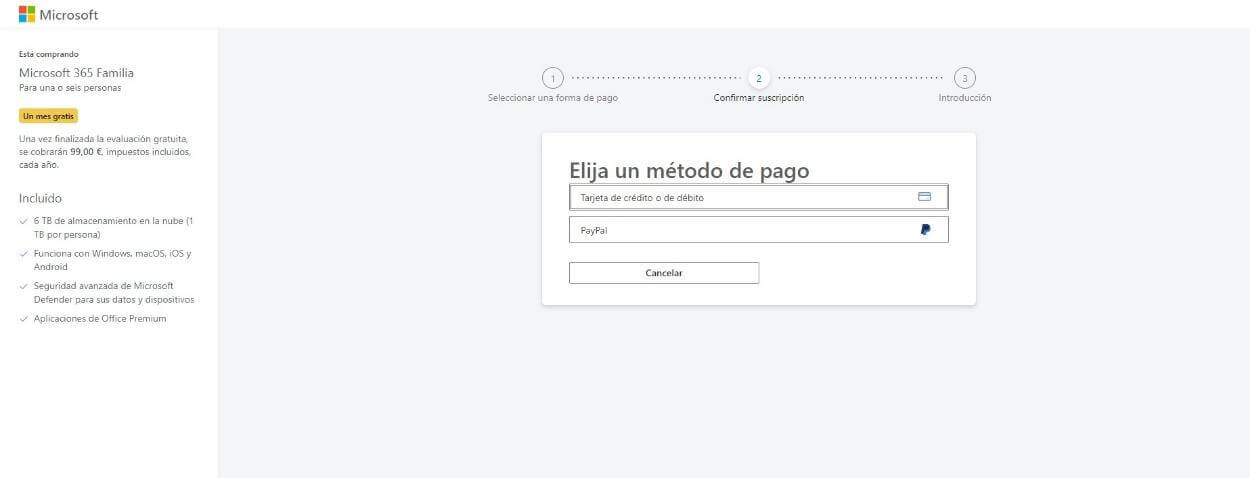Click checkmark beside Office Premium item
This screenshot has height=478, width=1250.
tap(24, 319)
